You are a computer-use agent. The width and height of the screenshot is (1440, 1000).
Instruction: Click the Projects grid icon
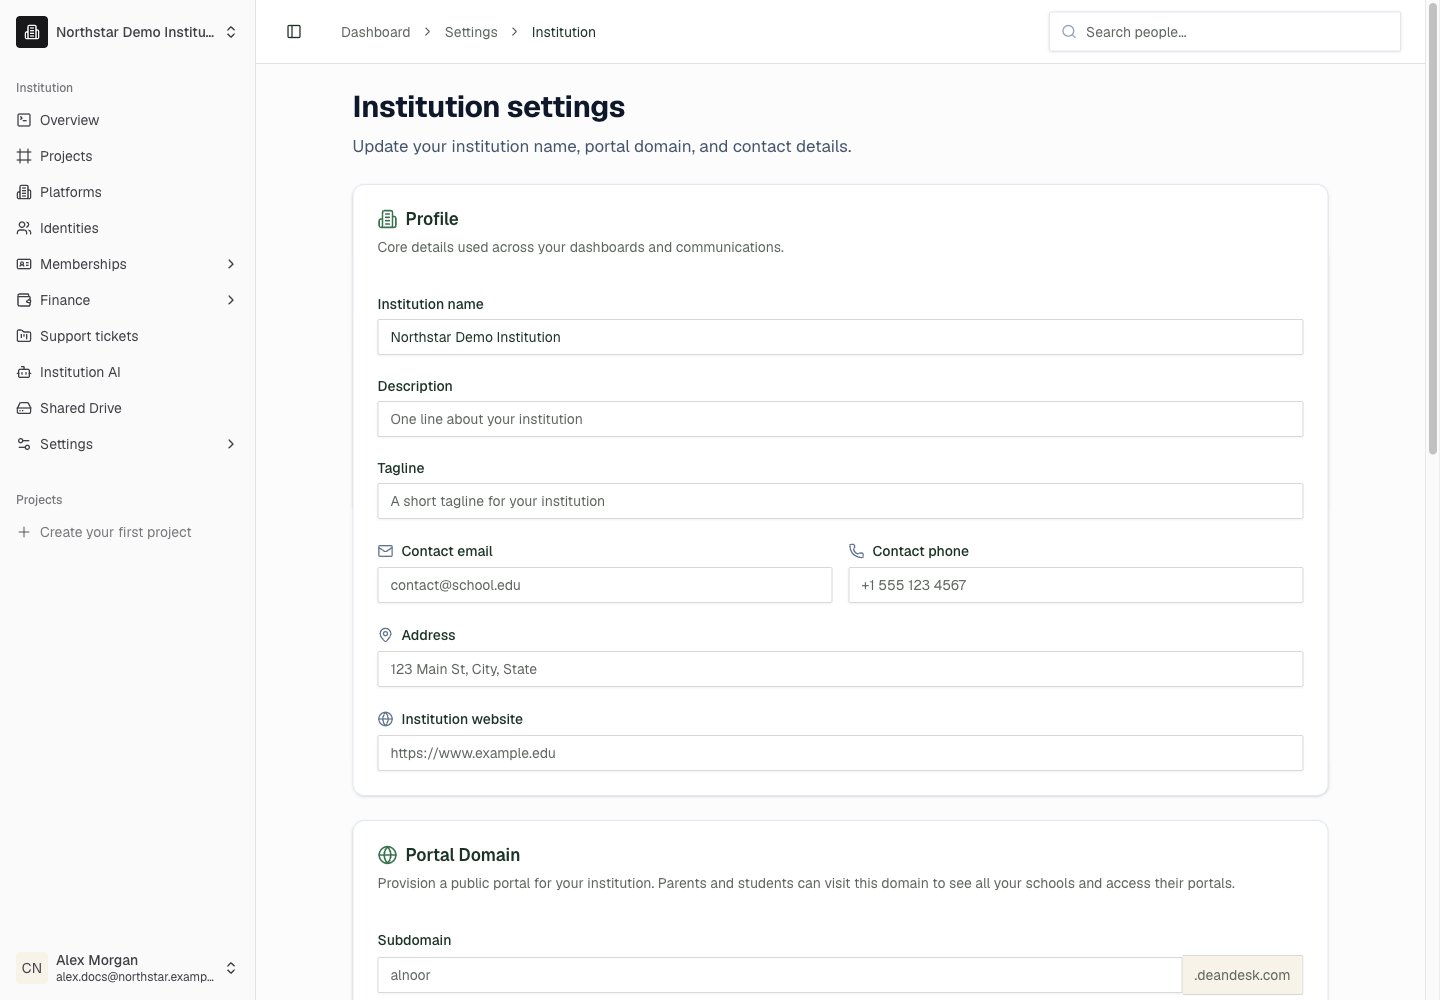coord(24,156)
